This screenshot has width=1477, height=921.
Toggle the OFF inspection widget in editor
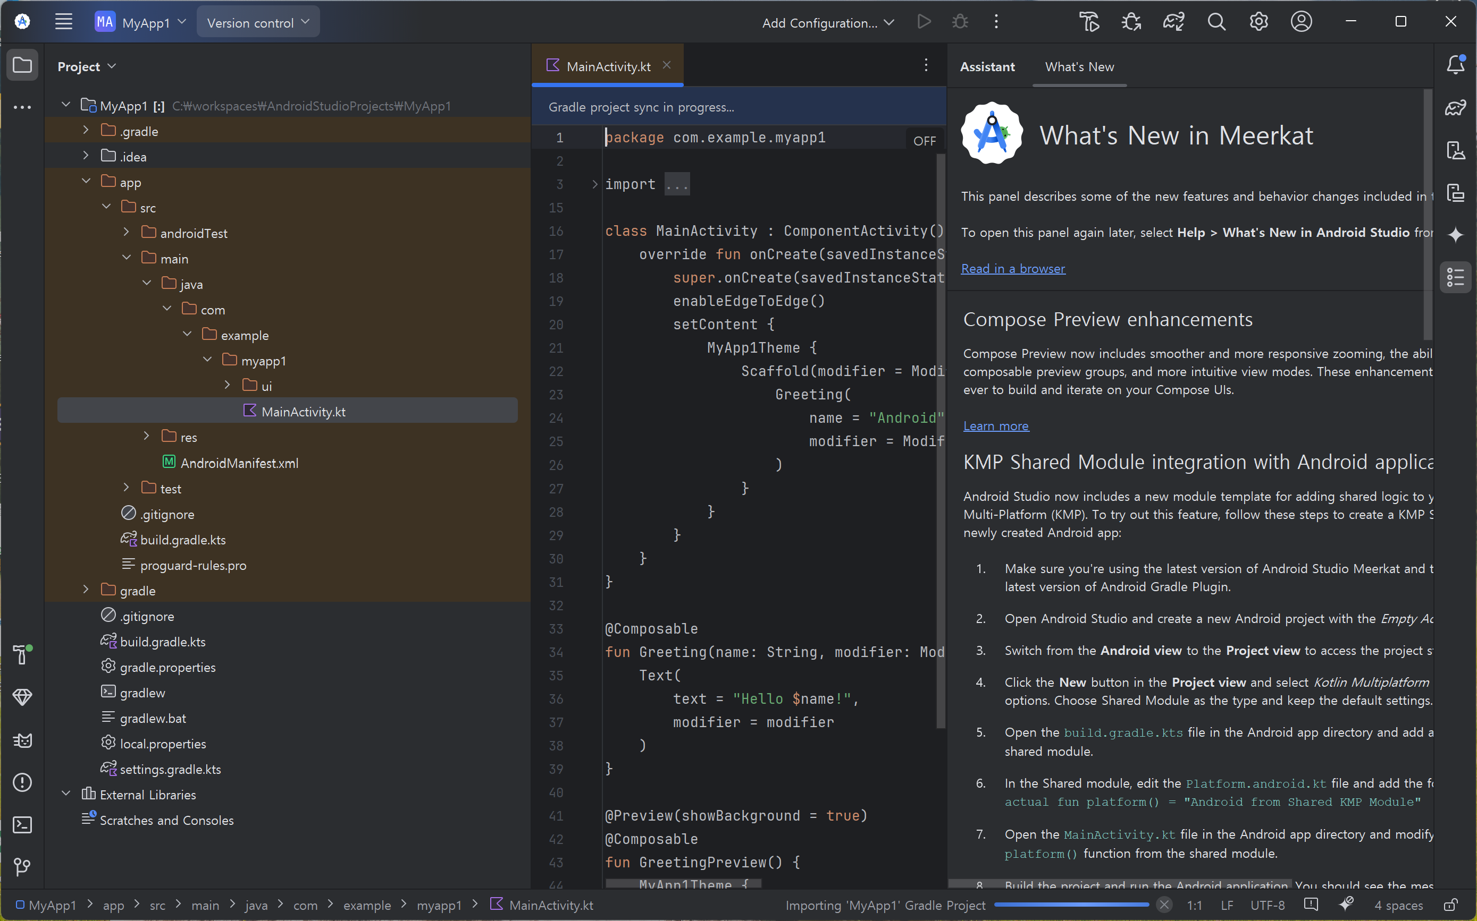pyautogui.click(x=924, y=141)
